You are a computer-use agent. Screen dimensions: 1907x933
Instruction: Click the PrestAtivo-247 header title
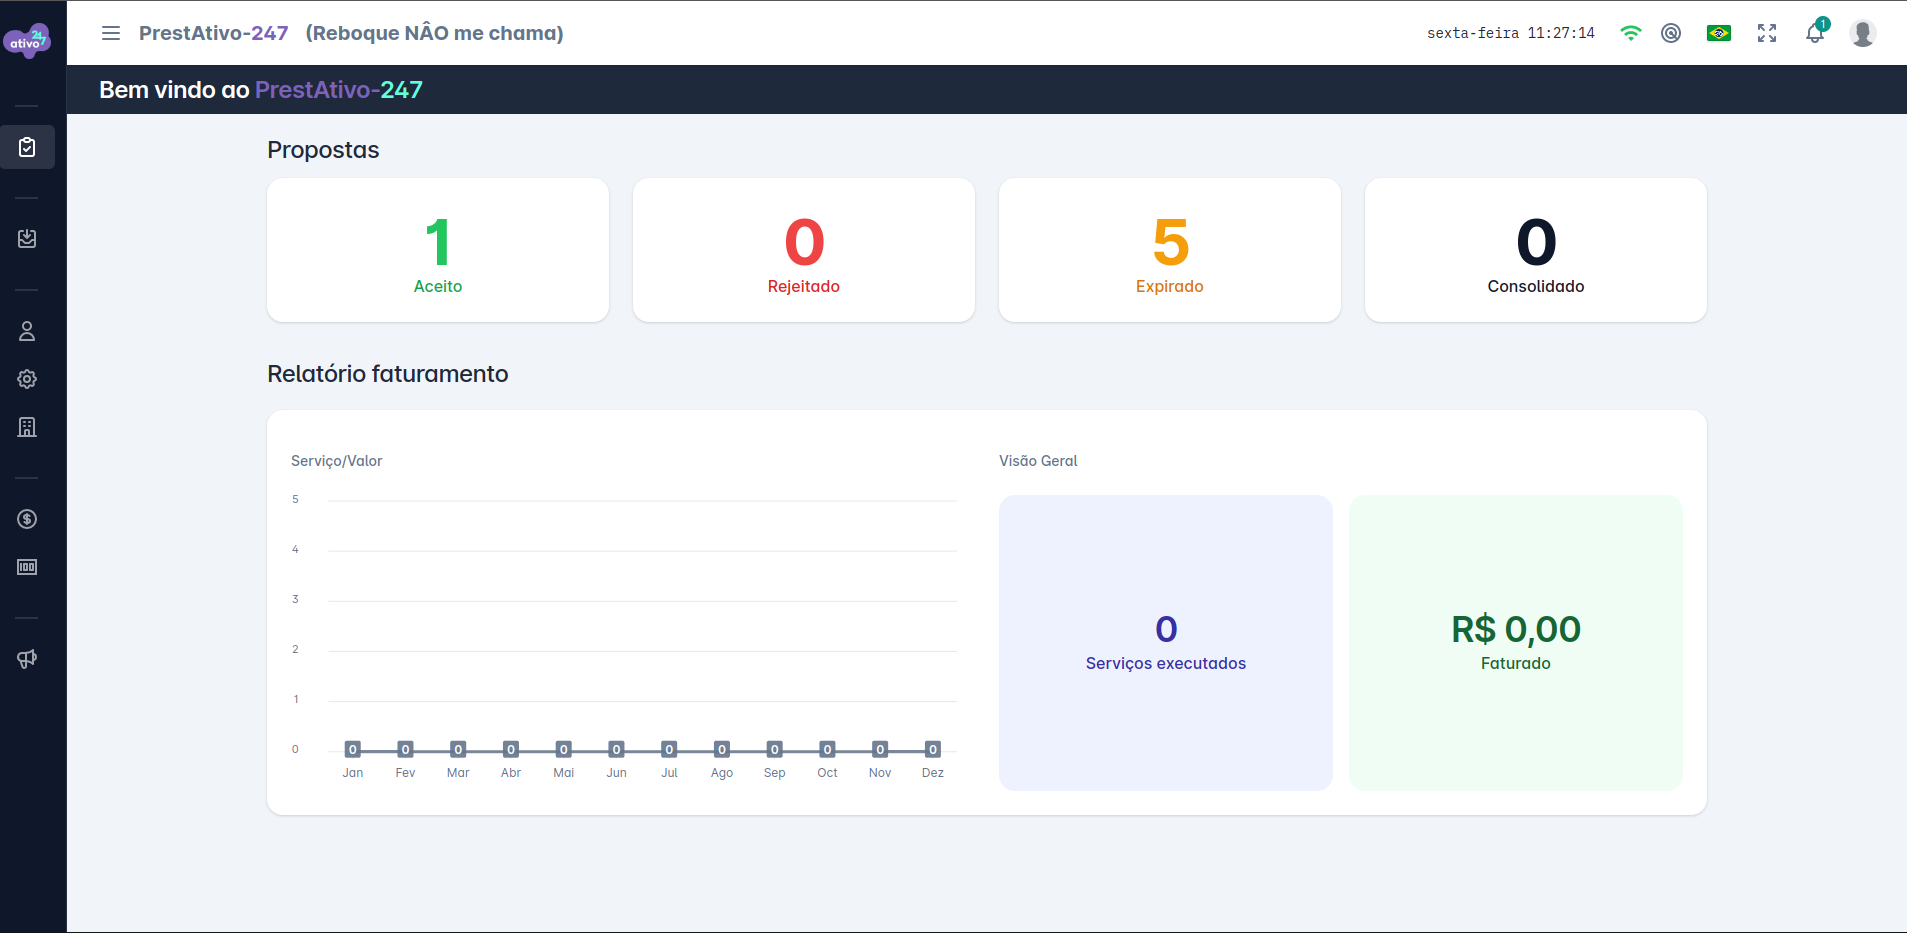pyautogui.click(x=213, y=33)
